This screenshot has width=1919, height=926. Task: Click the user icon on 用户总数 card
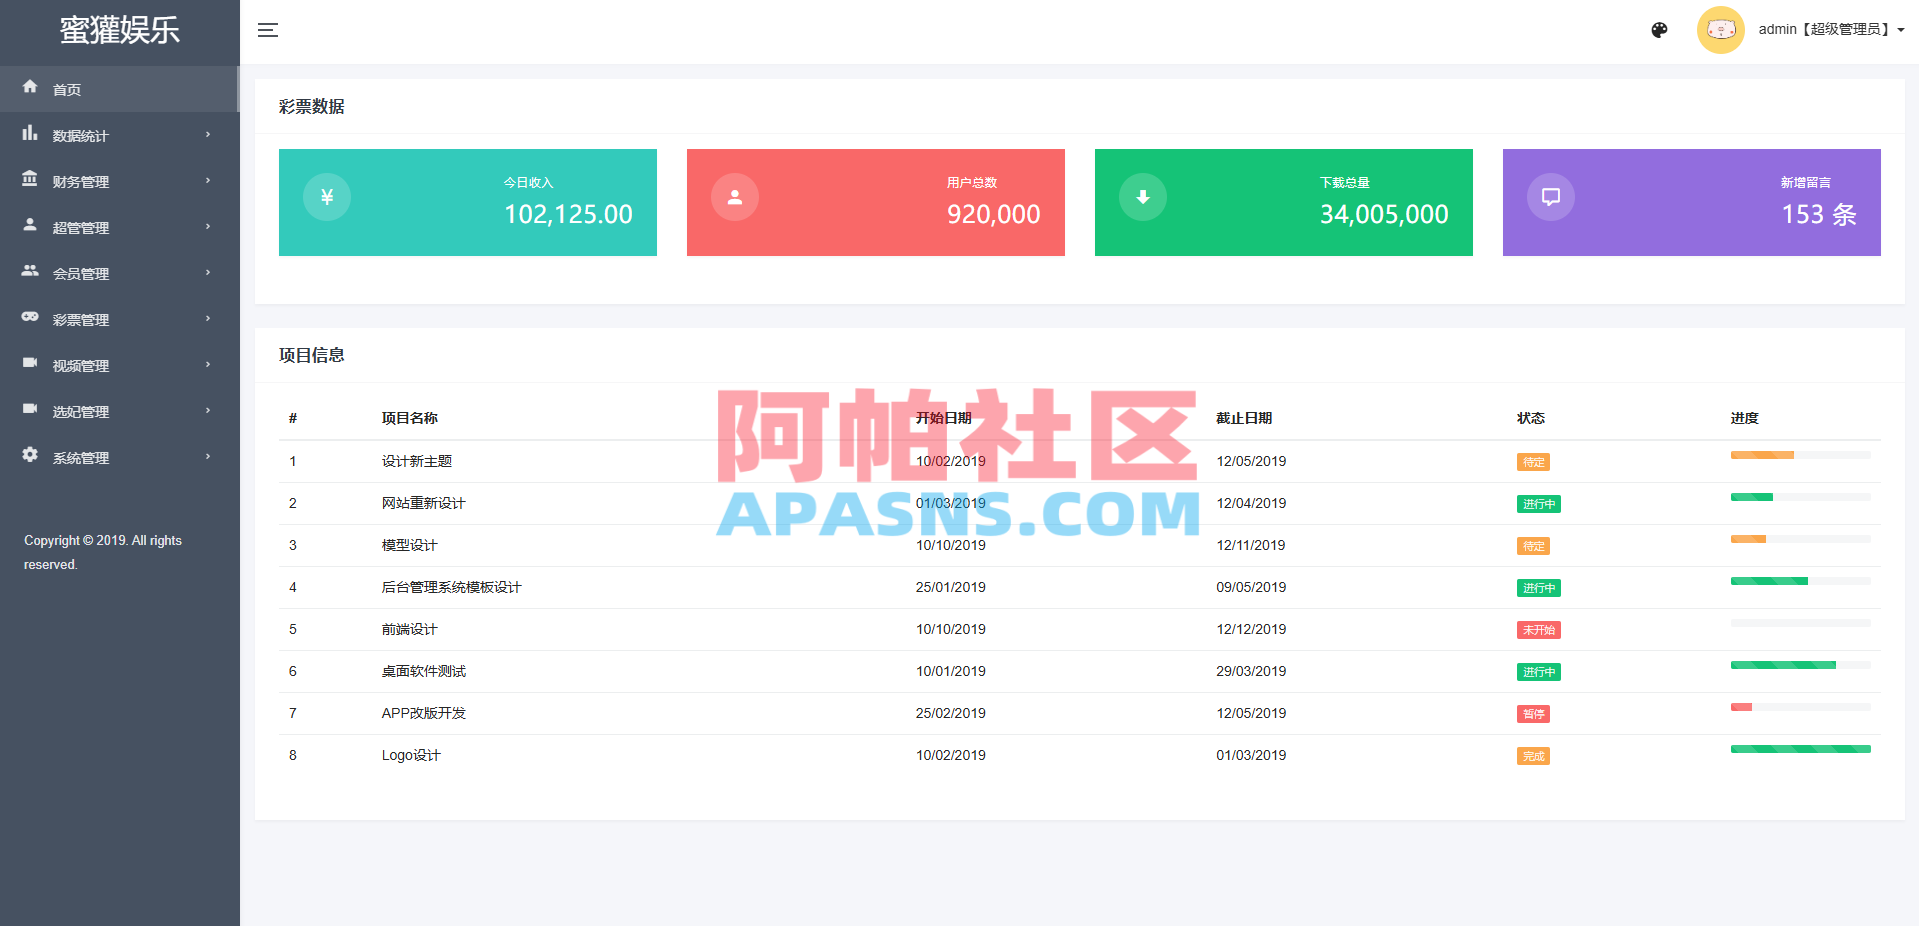click(734, 197)
